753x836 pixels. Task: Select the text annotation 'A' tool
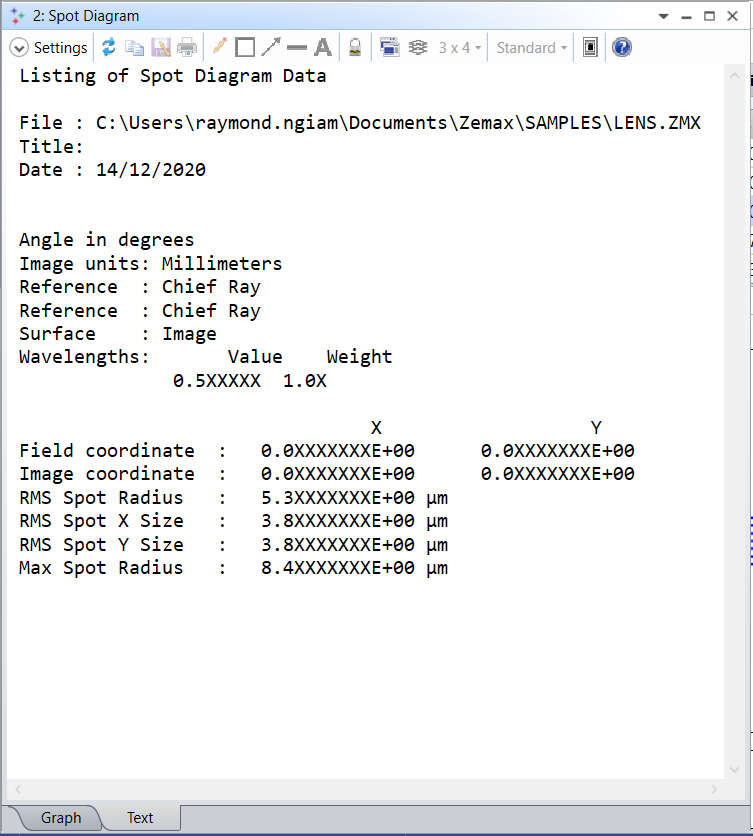pos(322,47)
